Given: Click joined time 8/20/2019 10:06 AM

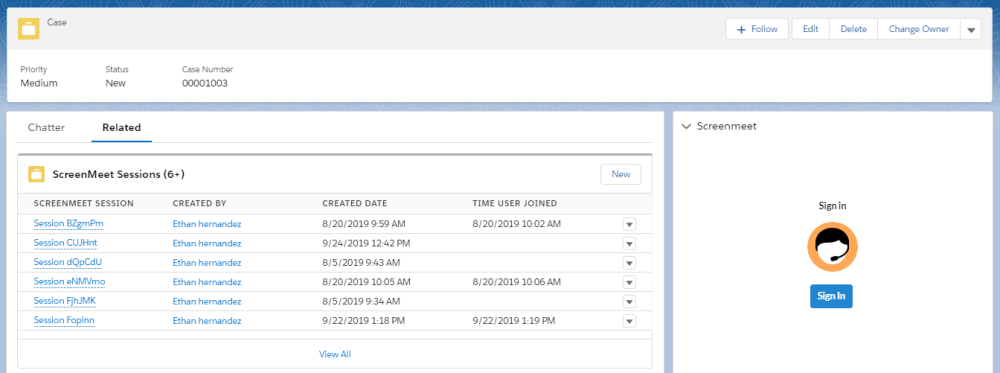Looking at the screenshot, I should 517,282.
